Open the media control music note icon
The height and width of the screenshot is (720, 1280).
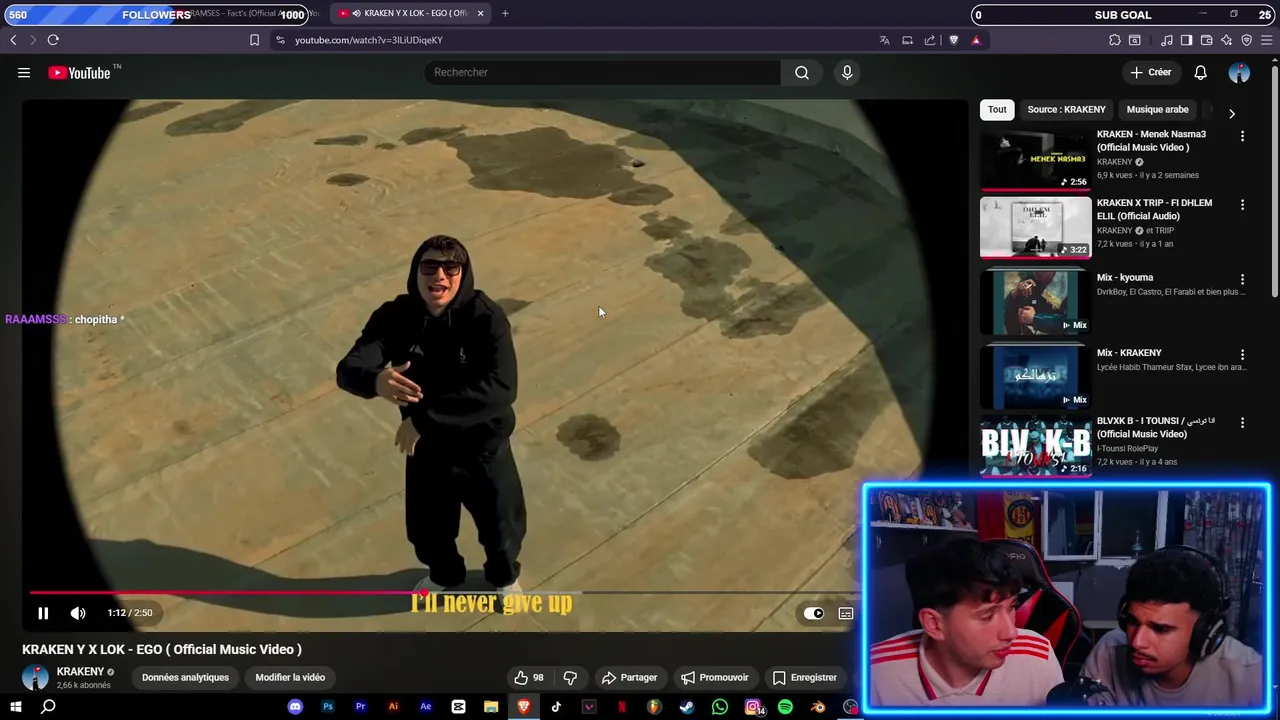(x=1167, y=40)
